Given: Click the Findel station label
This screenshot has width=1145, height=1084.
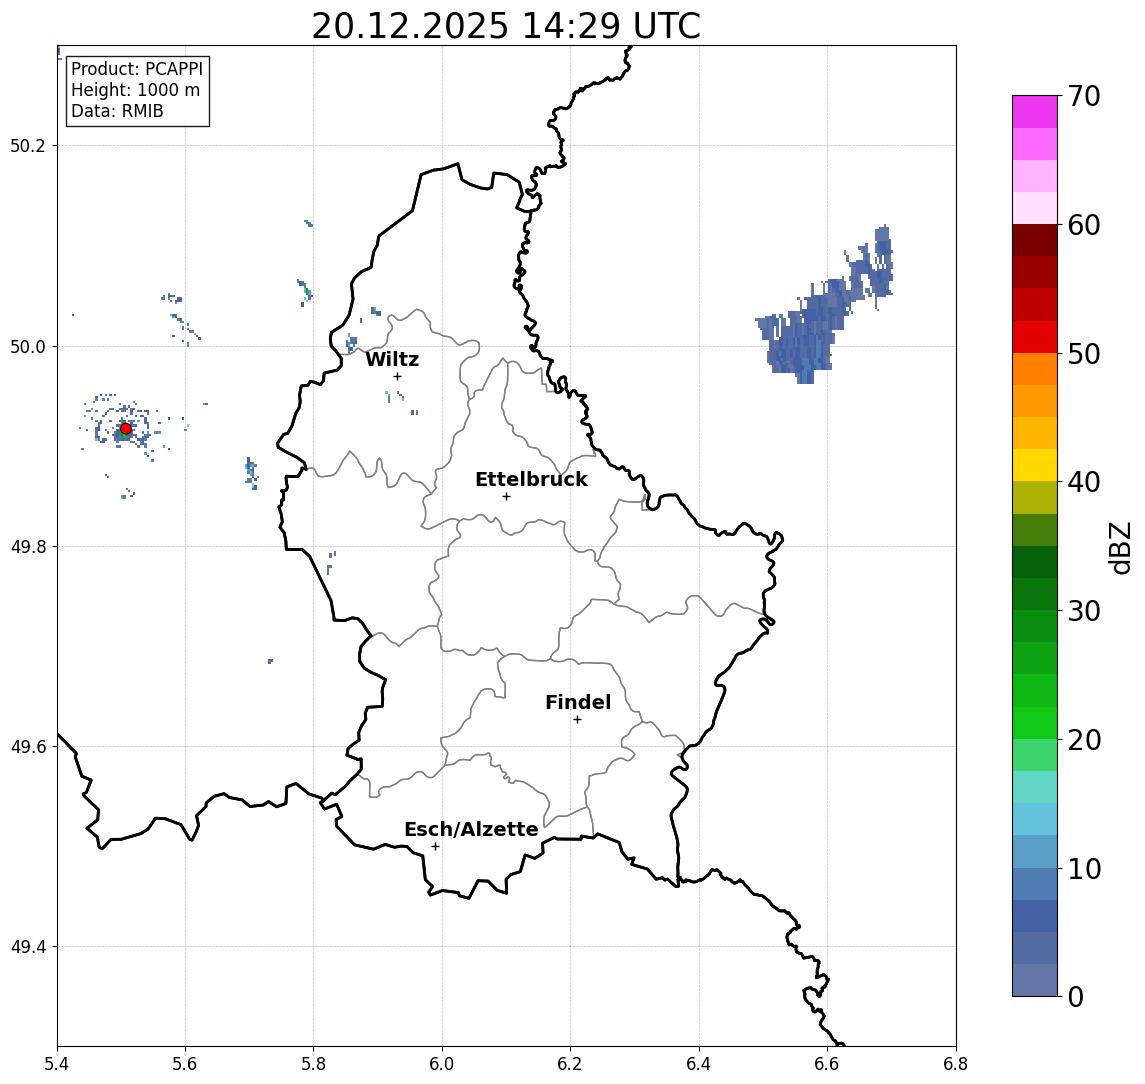Looking at the screenshot, I should [578, 703].
